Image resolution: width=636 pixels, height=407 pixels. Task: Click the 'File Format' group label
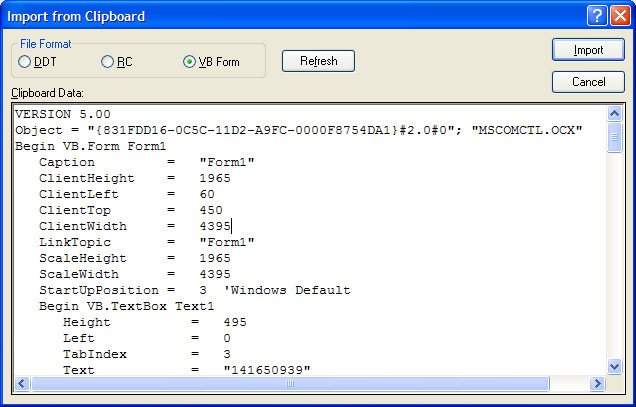pos(46,44)
